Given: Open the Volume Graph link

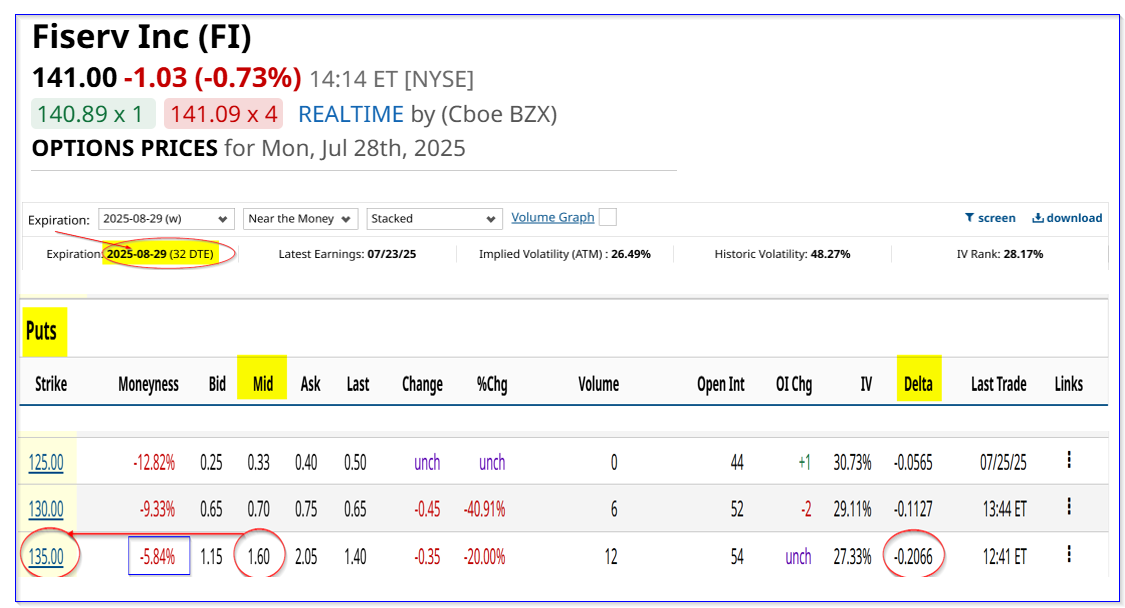Looking at the screenshot, I should (x=552, y=218).
